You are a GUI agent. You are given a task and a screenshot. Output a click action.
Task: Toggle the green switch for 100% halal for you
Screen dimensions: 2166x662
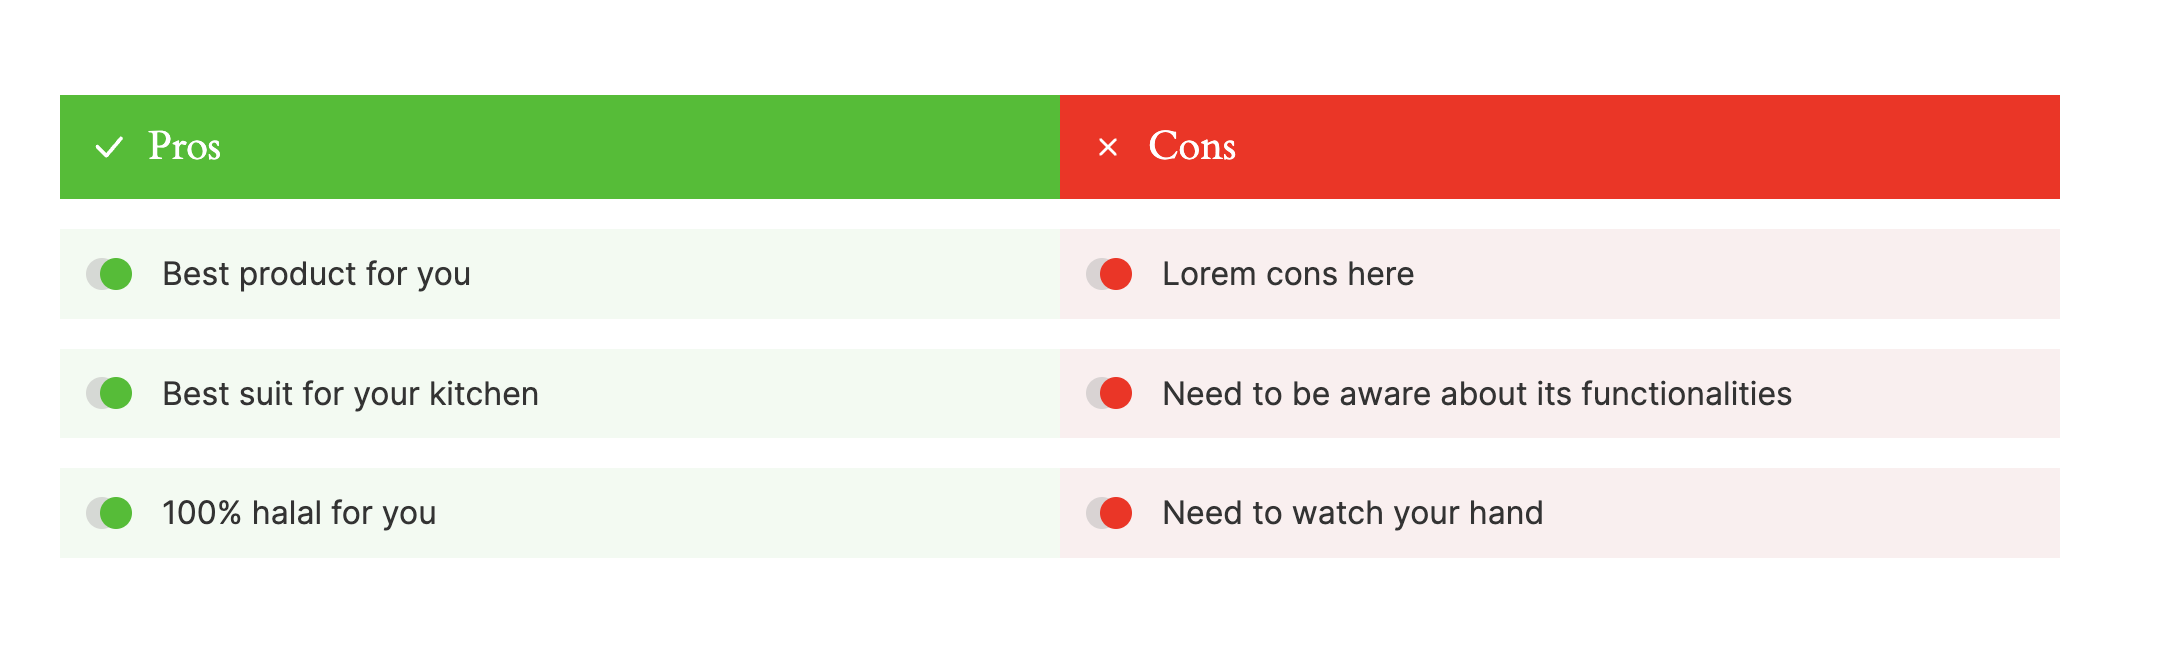point(109,513)
